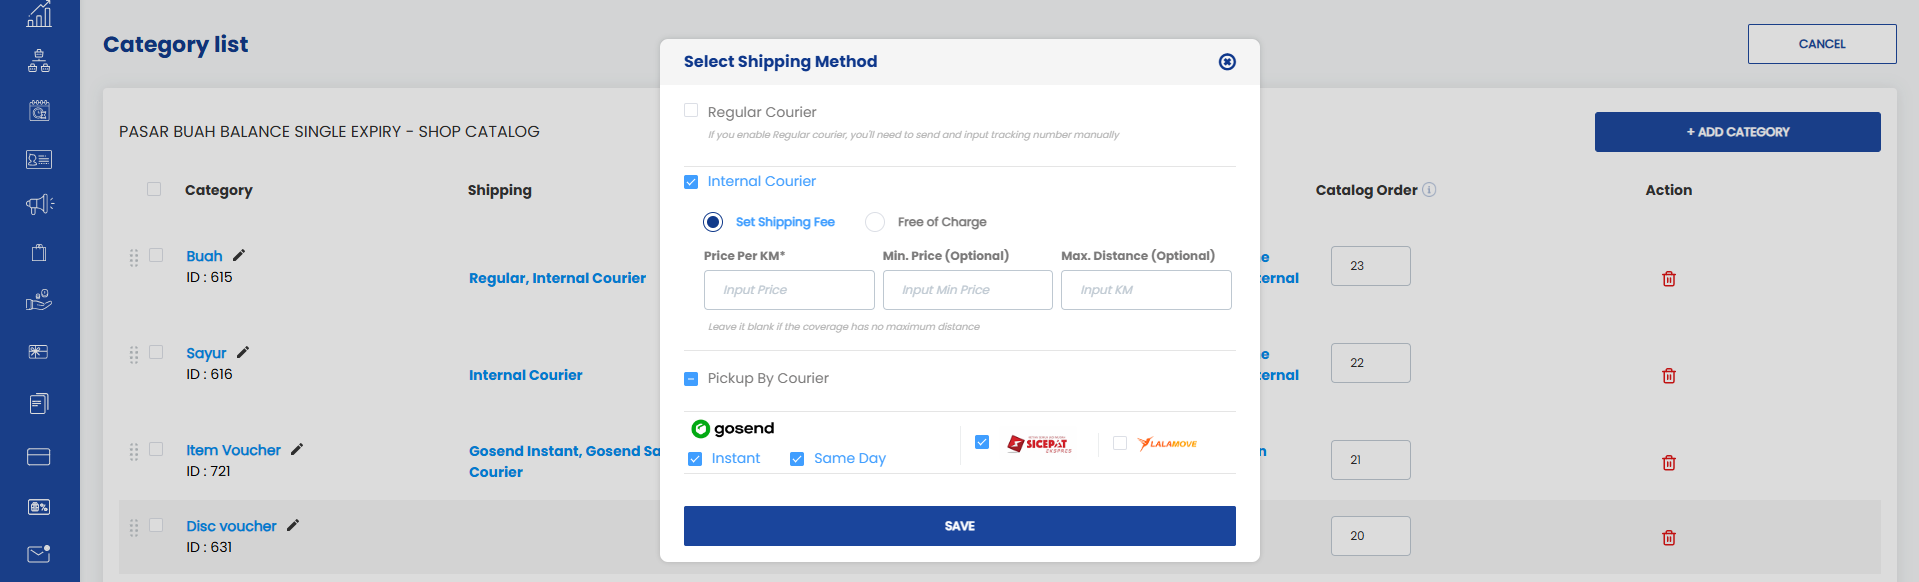
Task: Enable the Lalamove courier checkbox
Action: click(x=1120, y=443)
